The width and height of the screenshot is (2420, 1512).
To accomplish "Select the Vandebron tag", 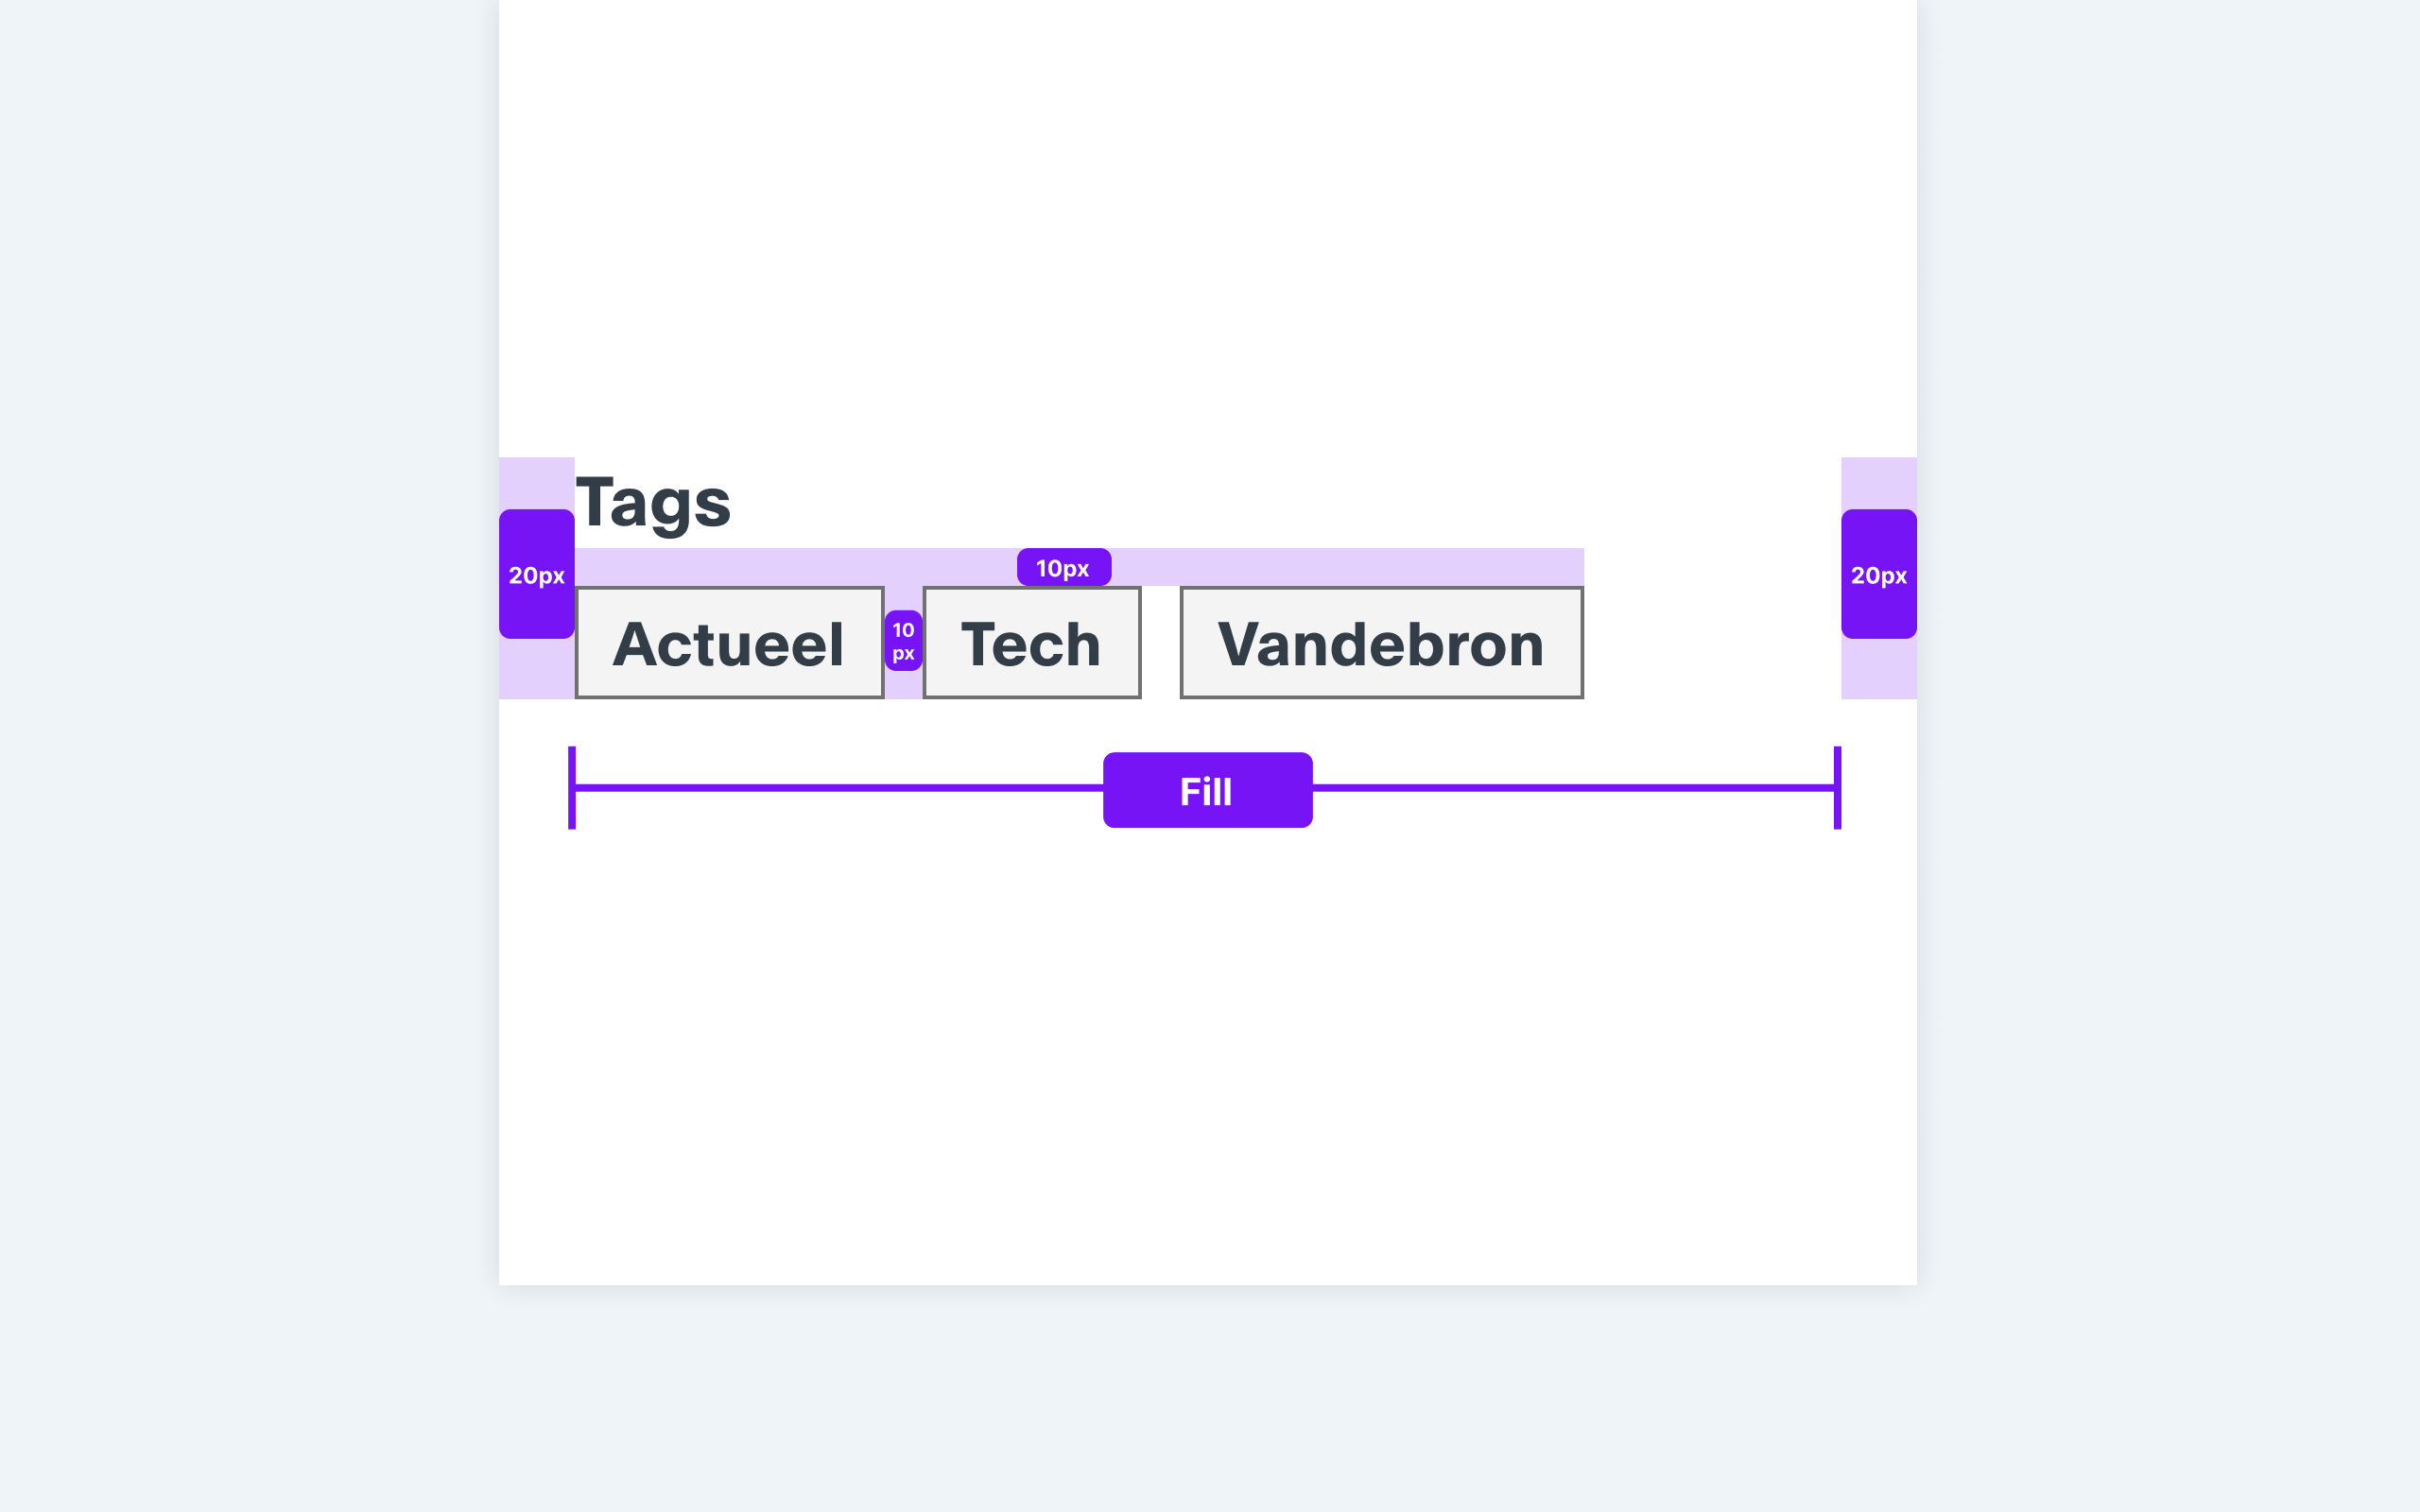I will click(x=1381, y=642).
